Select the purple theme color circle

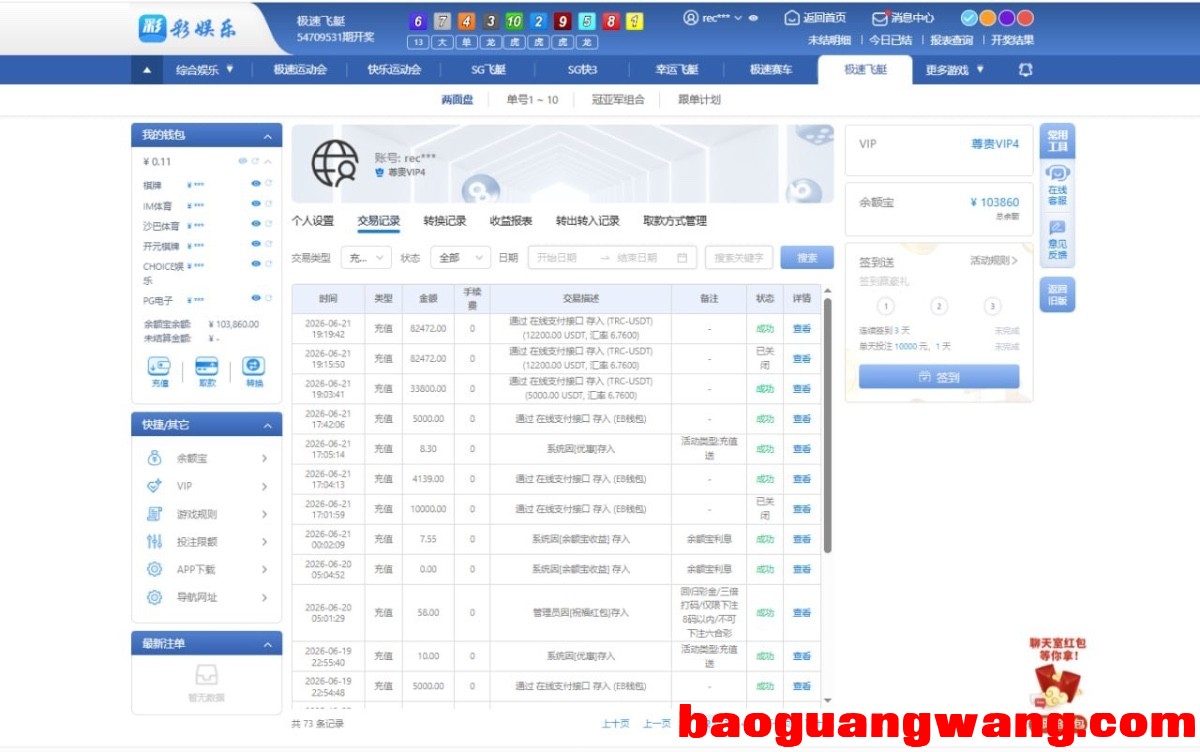[1006, 18]
